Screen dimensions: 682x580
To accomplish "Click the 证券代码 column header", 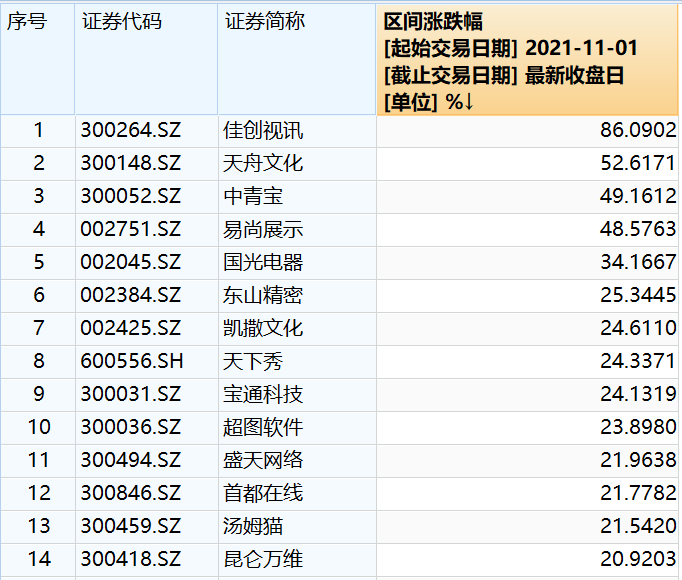I will (146, 60).
